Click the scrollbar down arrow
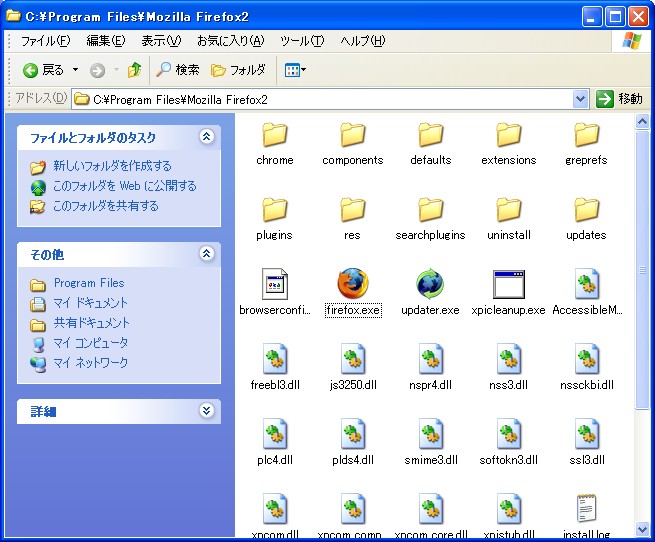The height and width of the screenshot is (542, 655). [x=642, y=529]
